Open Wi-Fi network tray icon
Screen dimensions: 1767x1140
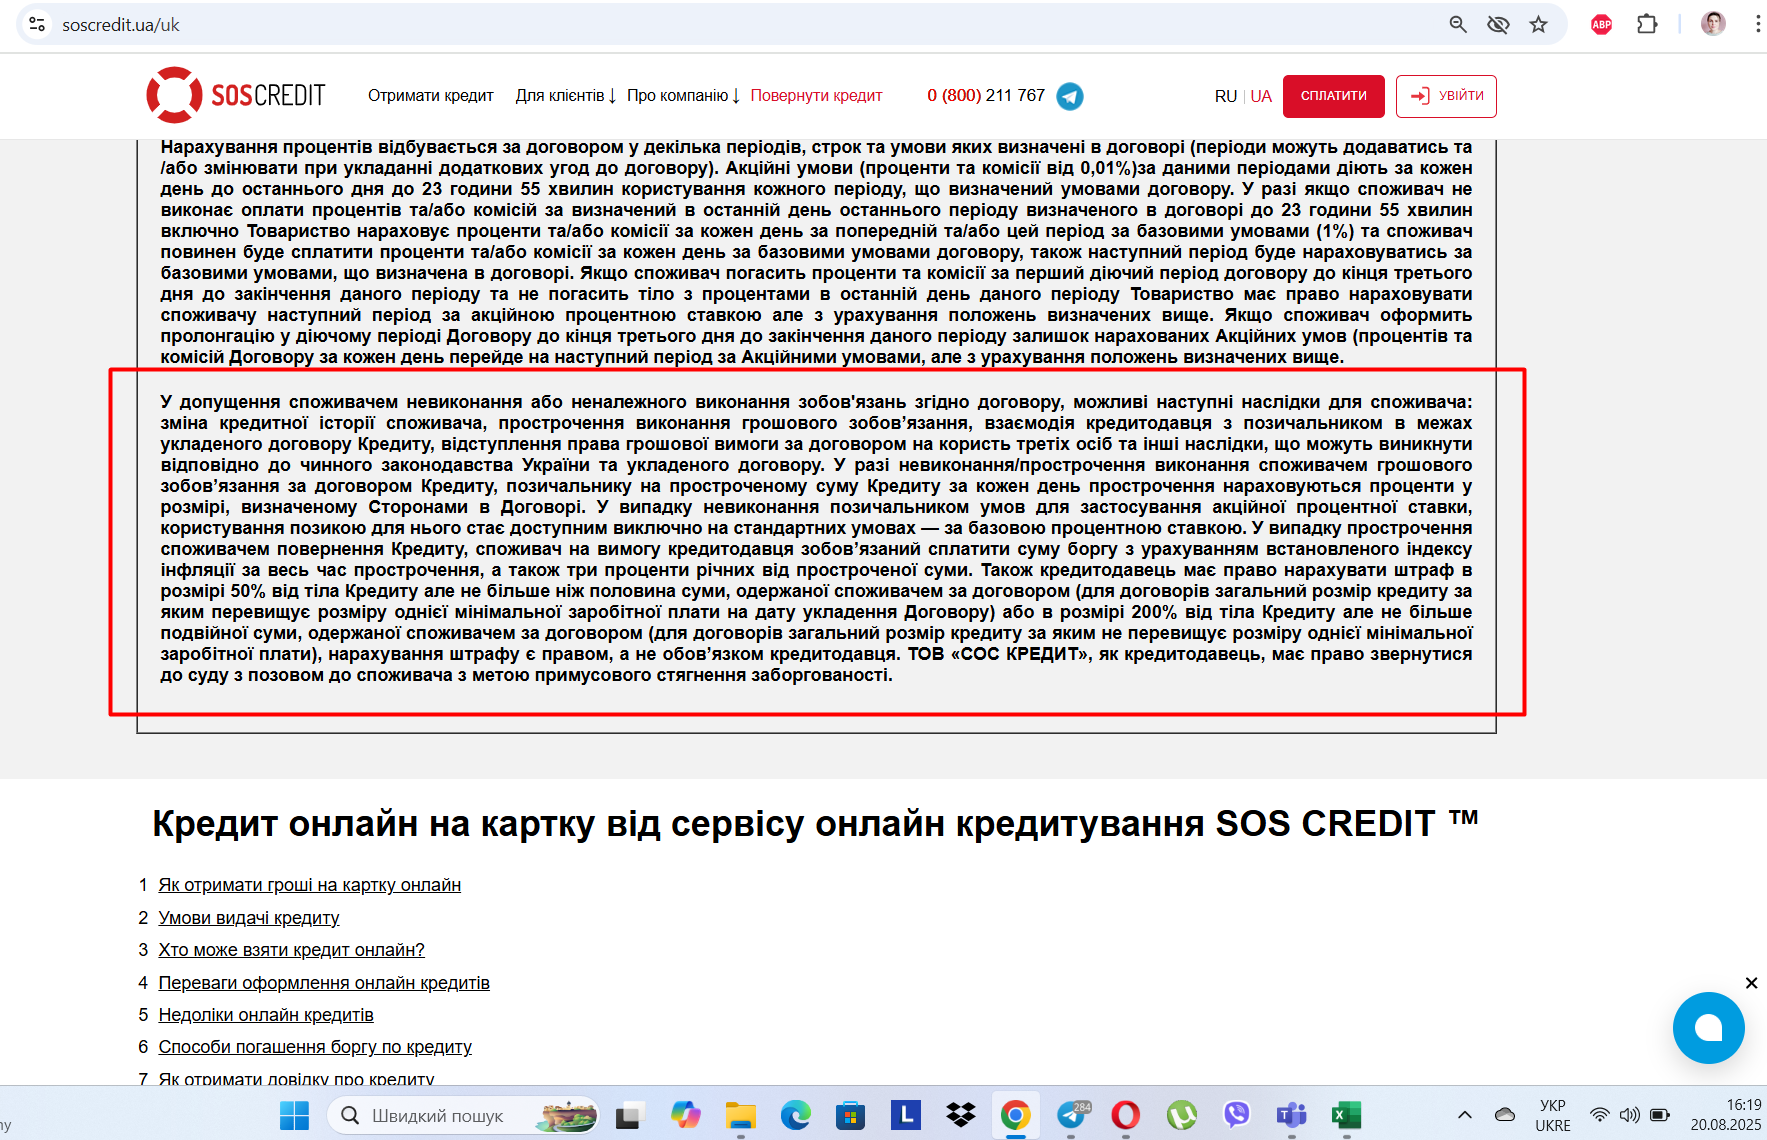pos(1600,1115)
